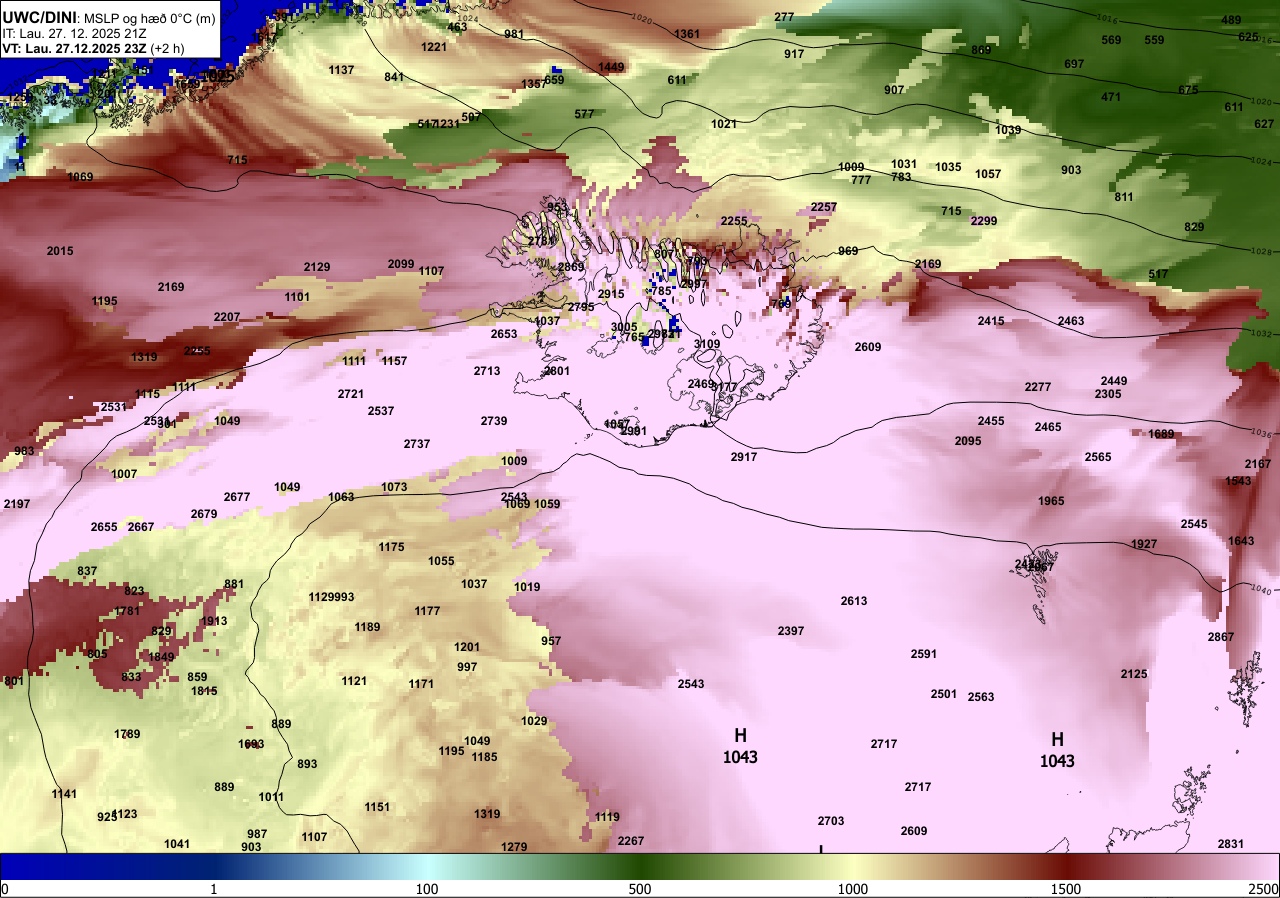This screenshot has width=1280, height=898.
Task: Click the 2415 height value
Action: click(x=991, y=321)
